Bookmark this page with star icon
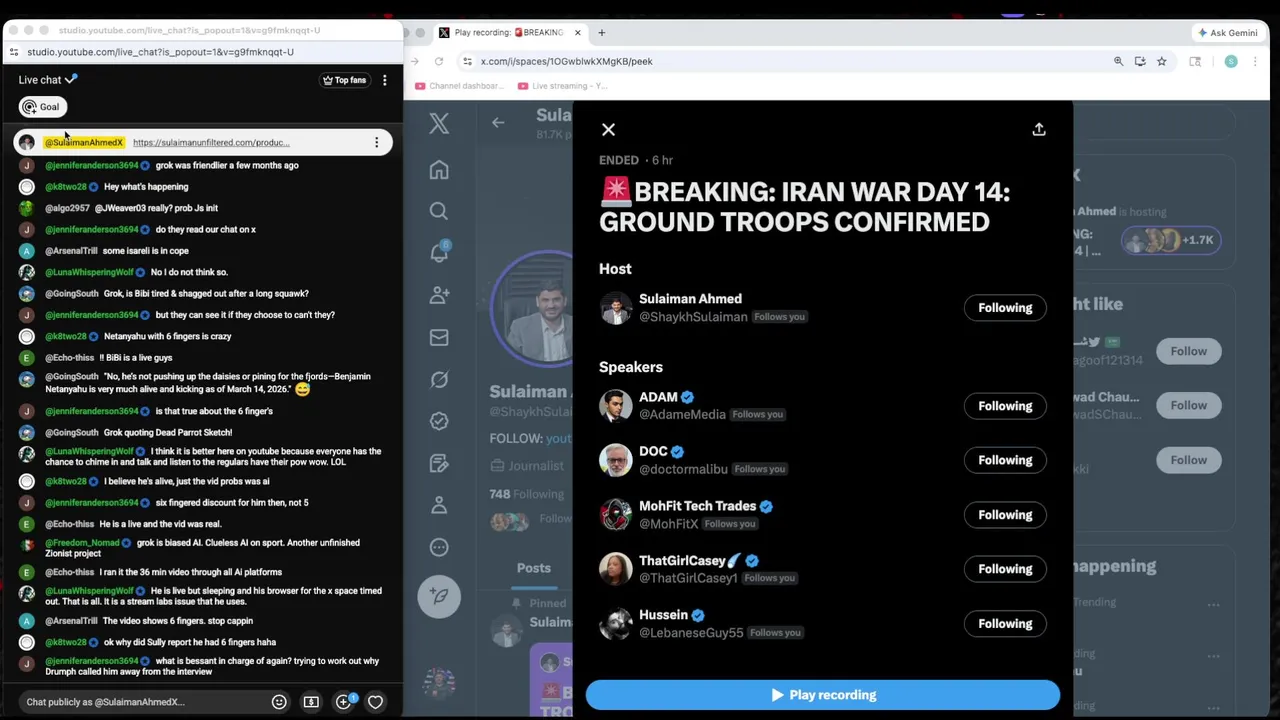The width and height of the screenshot is (1280, 720). point(1161,61)
